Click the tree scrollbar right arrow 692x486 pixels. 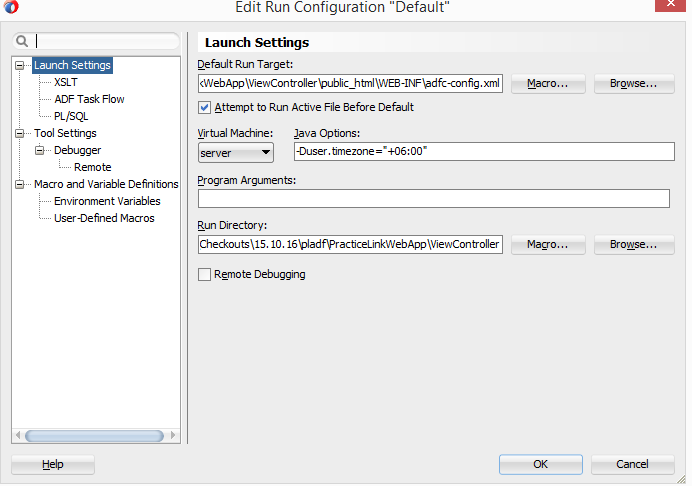(x=173, y=436)
